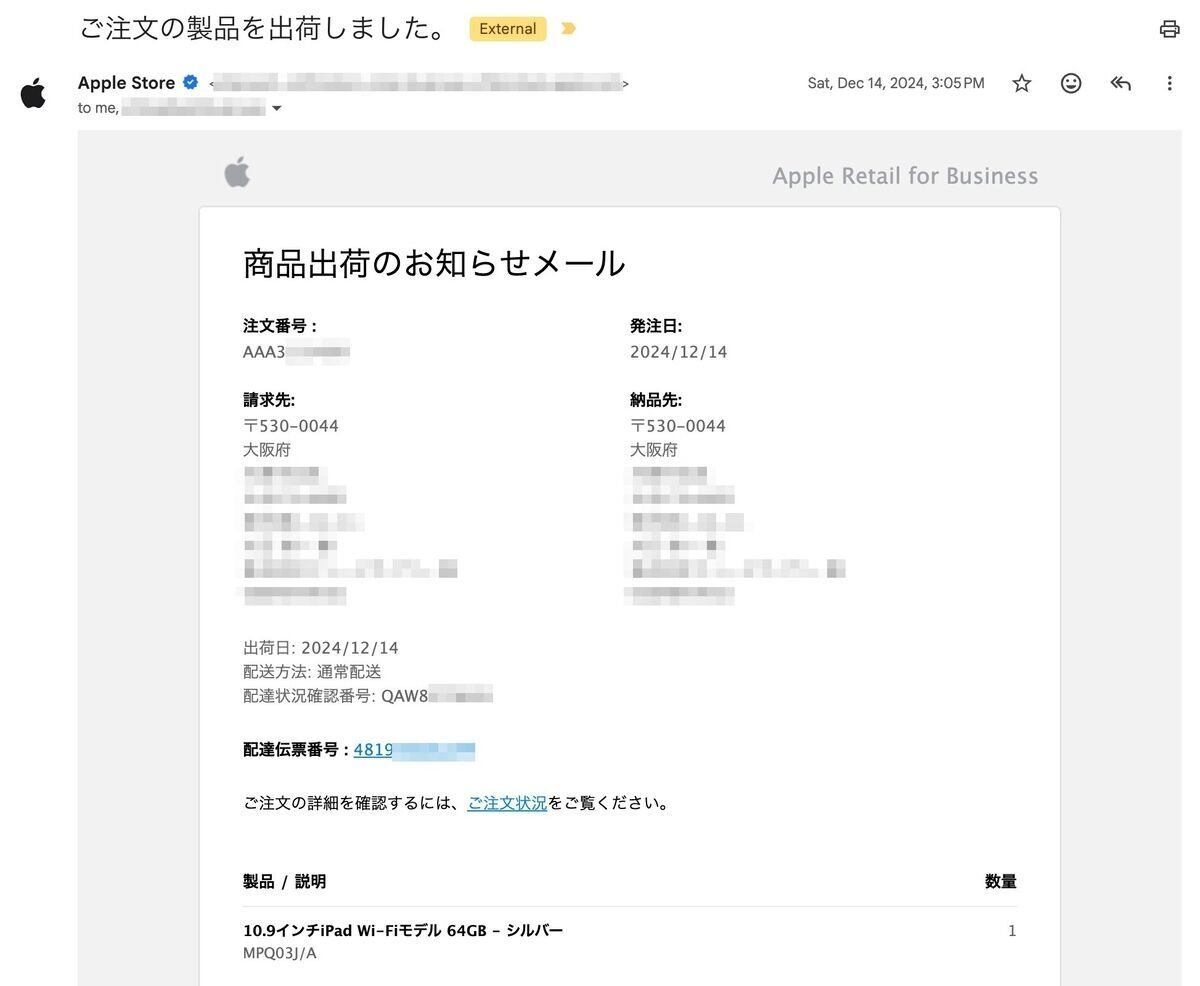Print this email via printer icon
The width and height of the screenshot is (1200, 986).
tap(1169, 29)
